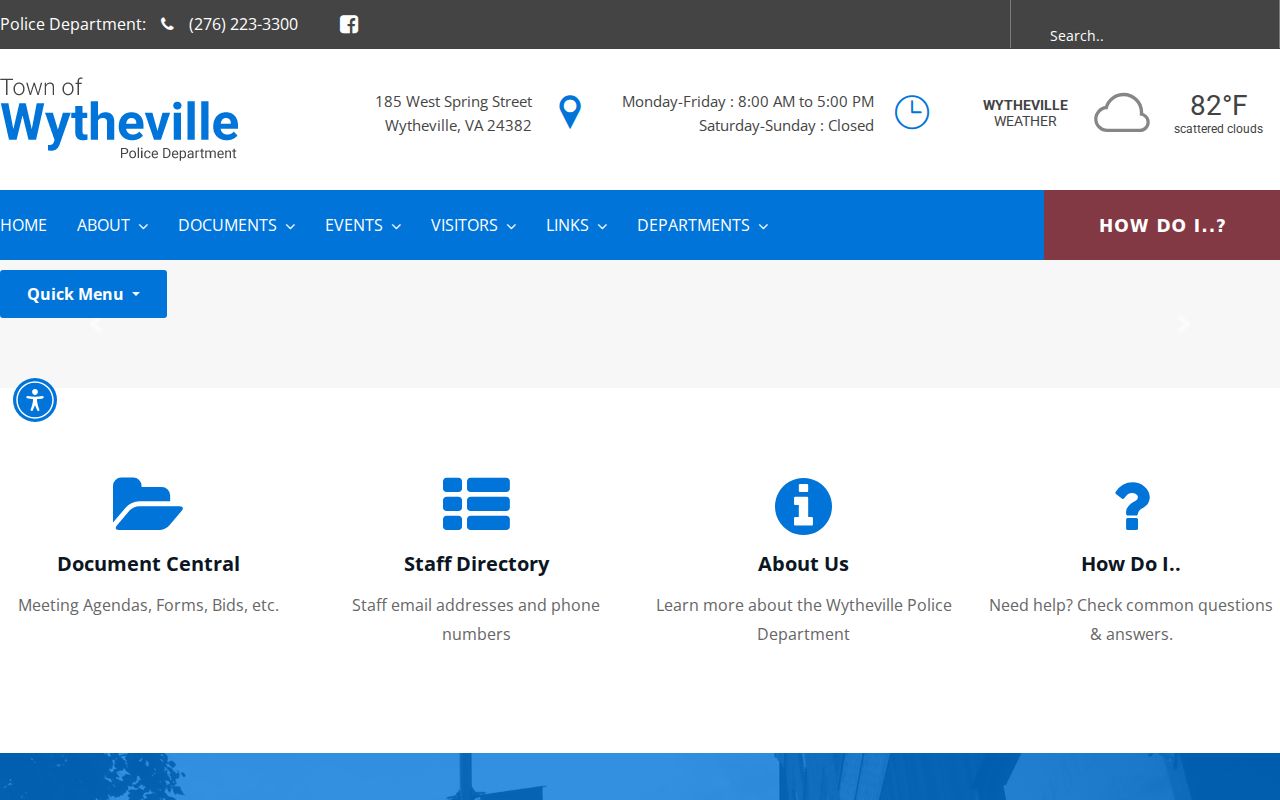Expand the Visitors menu
This screenshot has height=800, width=1280.
pyautogui.click(x=473, y=225)
